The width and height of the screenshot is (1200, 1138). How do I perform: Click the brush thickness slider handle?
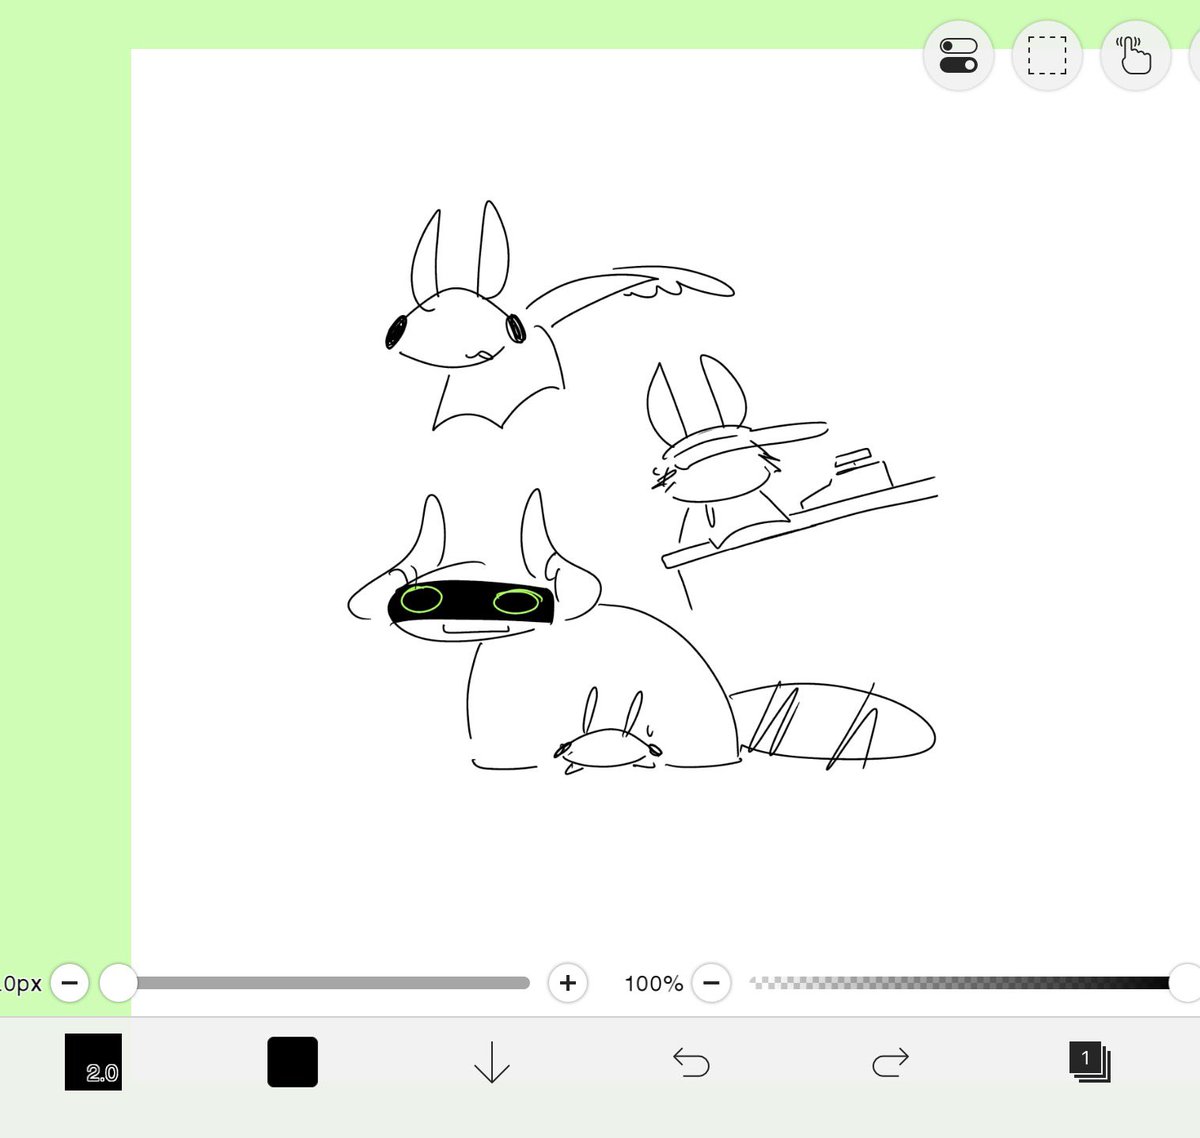pos(118,983)
